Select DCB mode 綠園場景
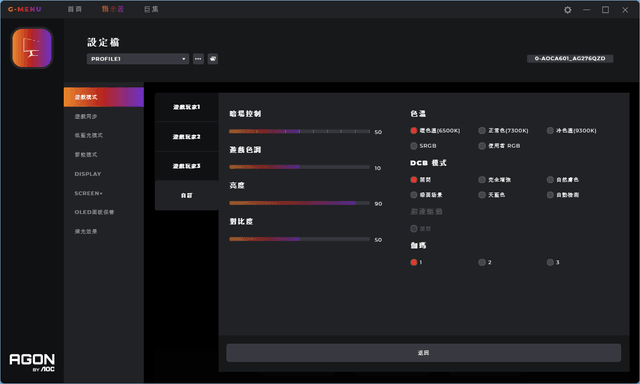The height and width of the screenshot is (384, 640). [413, 195]
